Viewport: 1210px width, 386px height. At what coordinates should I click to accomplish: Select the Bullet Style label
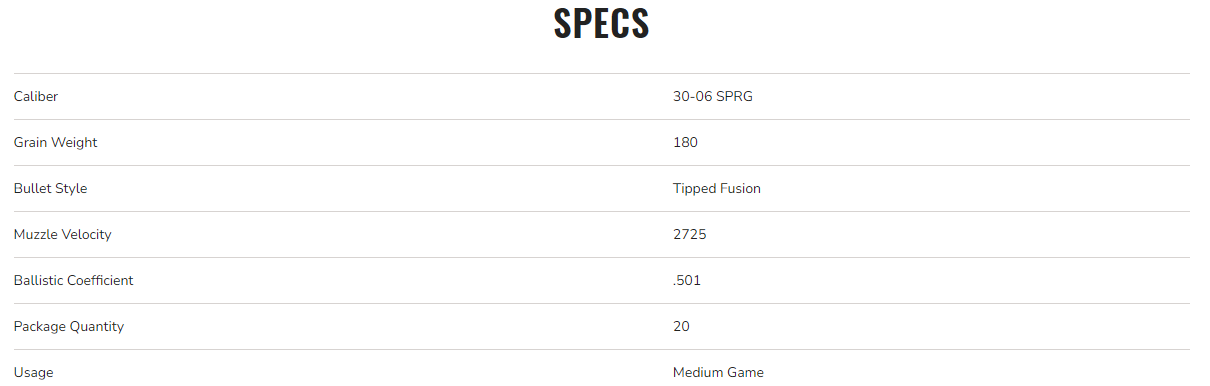coord(51,188)
